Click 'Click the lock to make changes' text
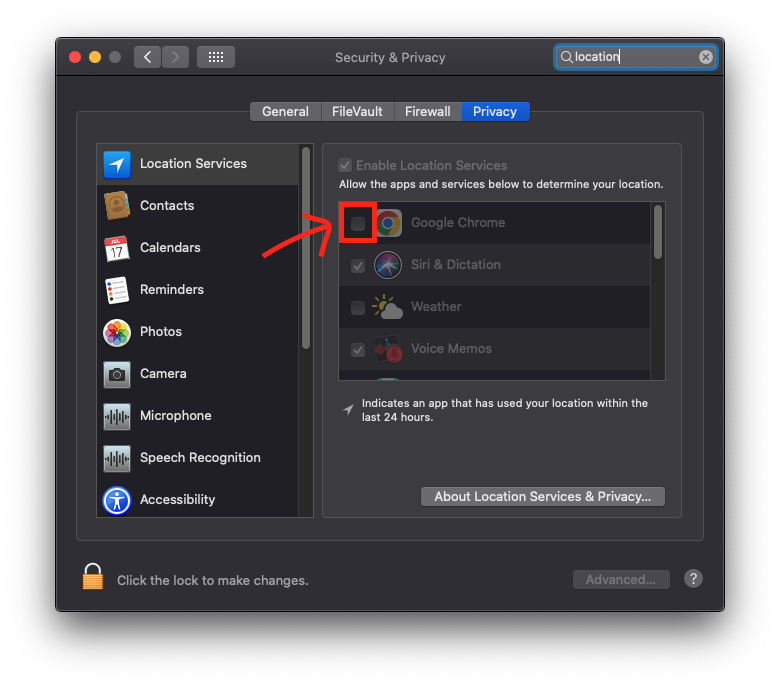This screenshot has height=685, width=780. tap(213, 581)
